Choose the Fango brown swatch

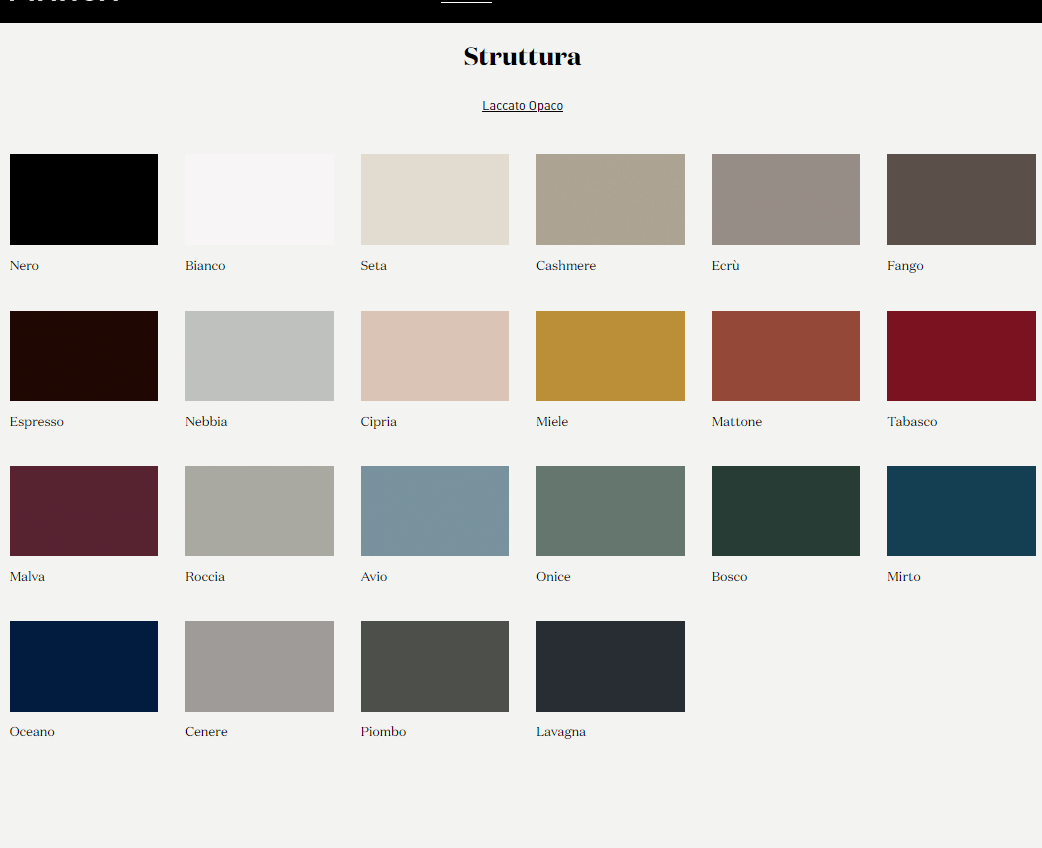(x=961, y=199)
